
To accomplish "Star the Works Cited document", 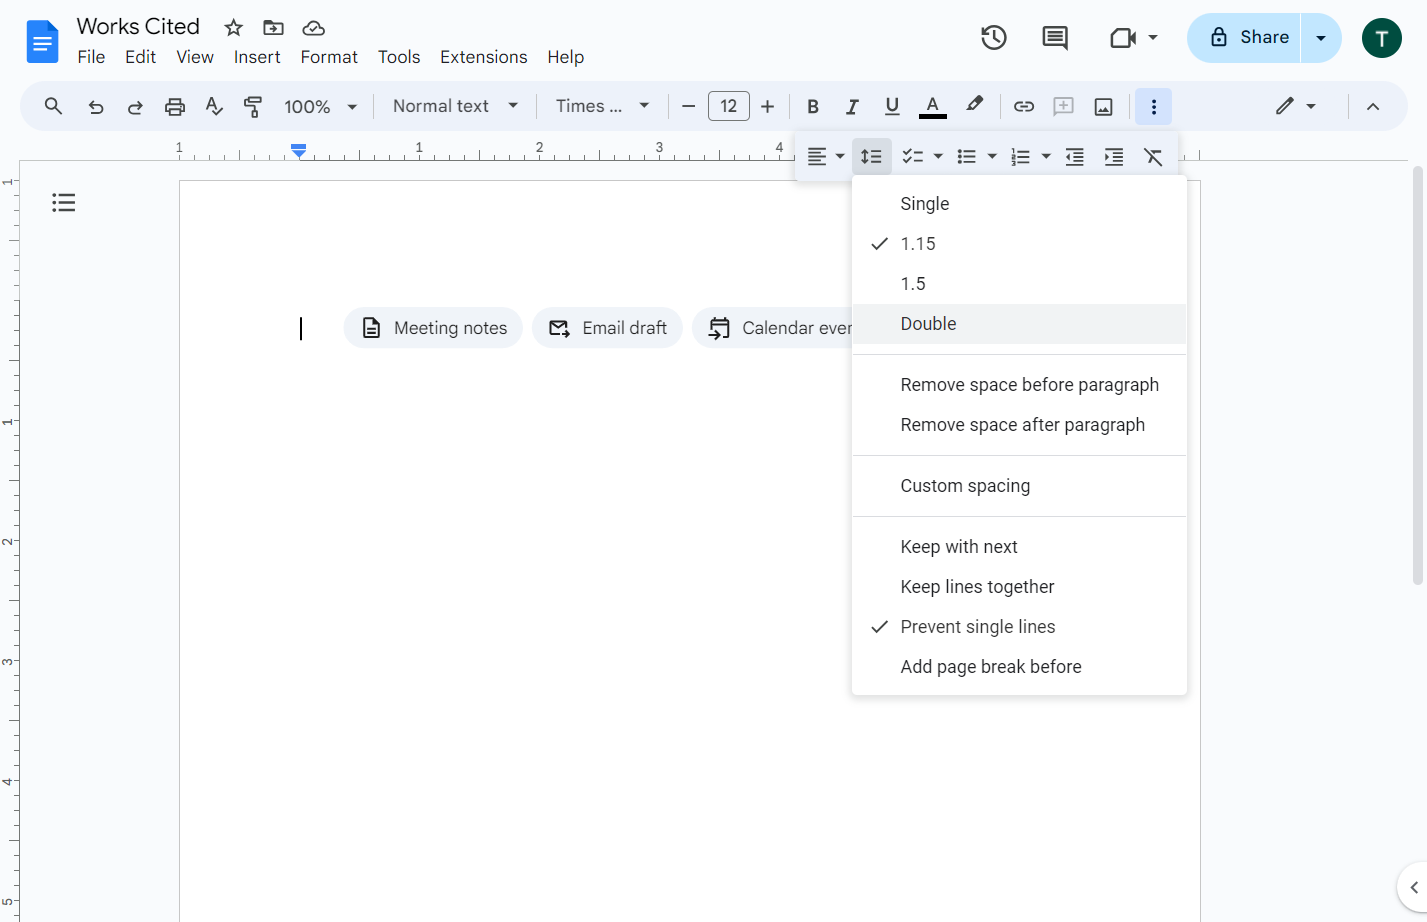I will coord(233,28).
